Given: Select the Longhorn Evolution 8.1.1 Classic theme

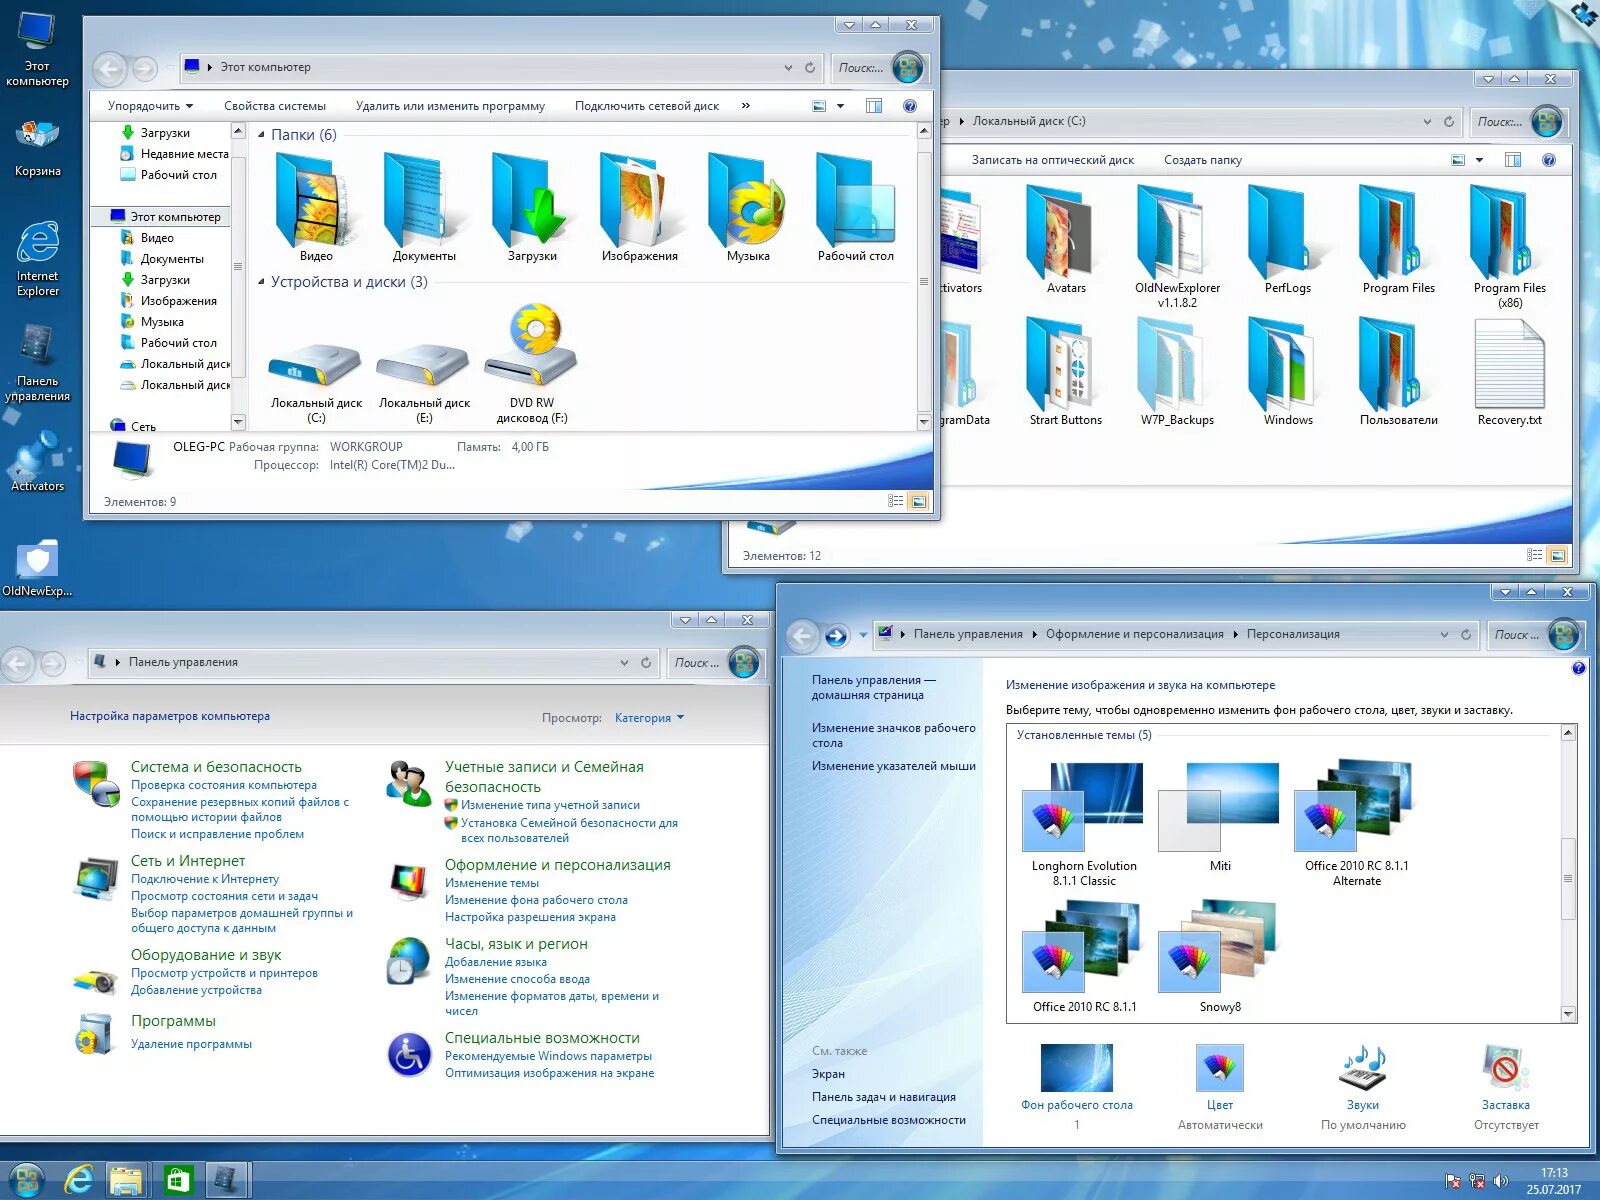Looking at the screenshot, I should click(x=1084, y=825).
